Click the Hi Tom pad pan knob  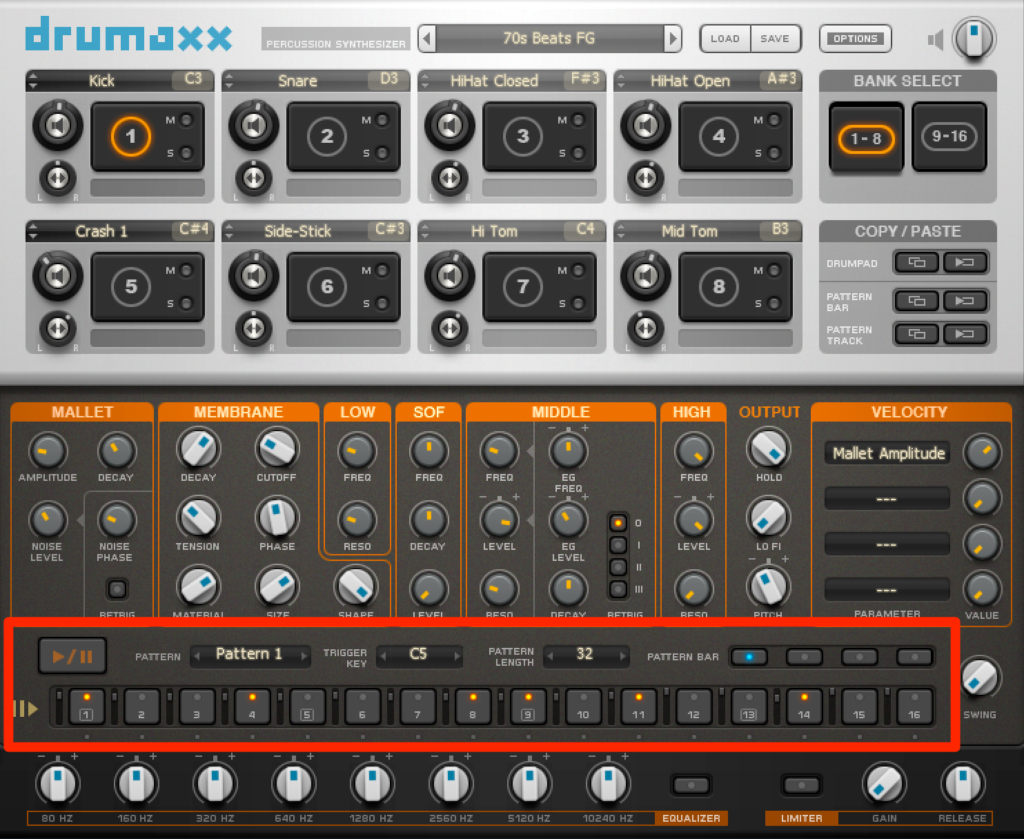[x=450, y=328]
